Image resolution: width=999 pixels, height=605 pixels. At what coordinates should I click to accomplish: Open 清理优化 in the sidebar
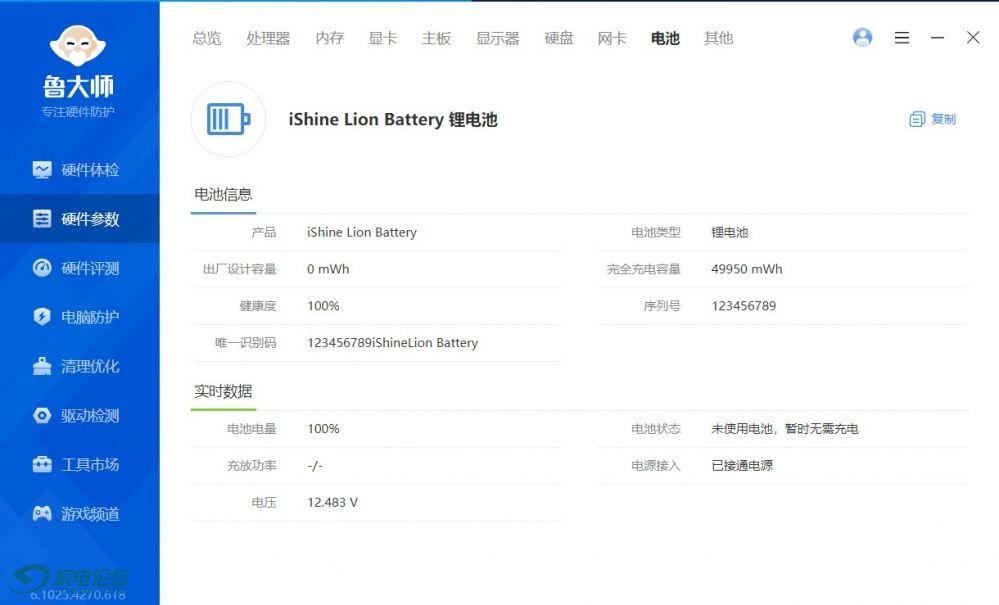click(x=80, y=366)
